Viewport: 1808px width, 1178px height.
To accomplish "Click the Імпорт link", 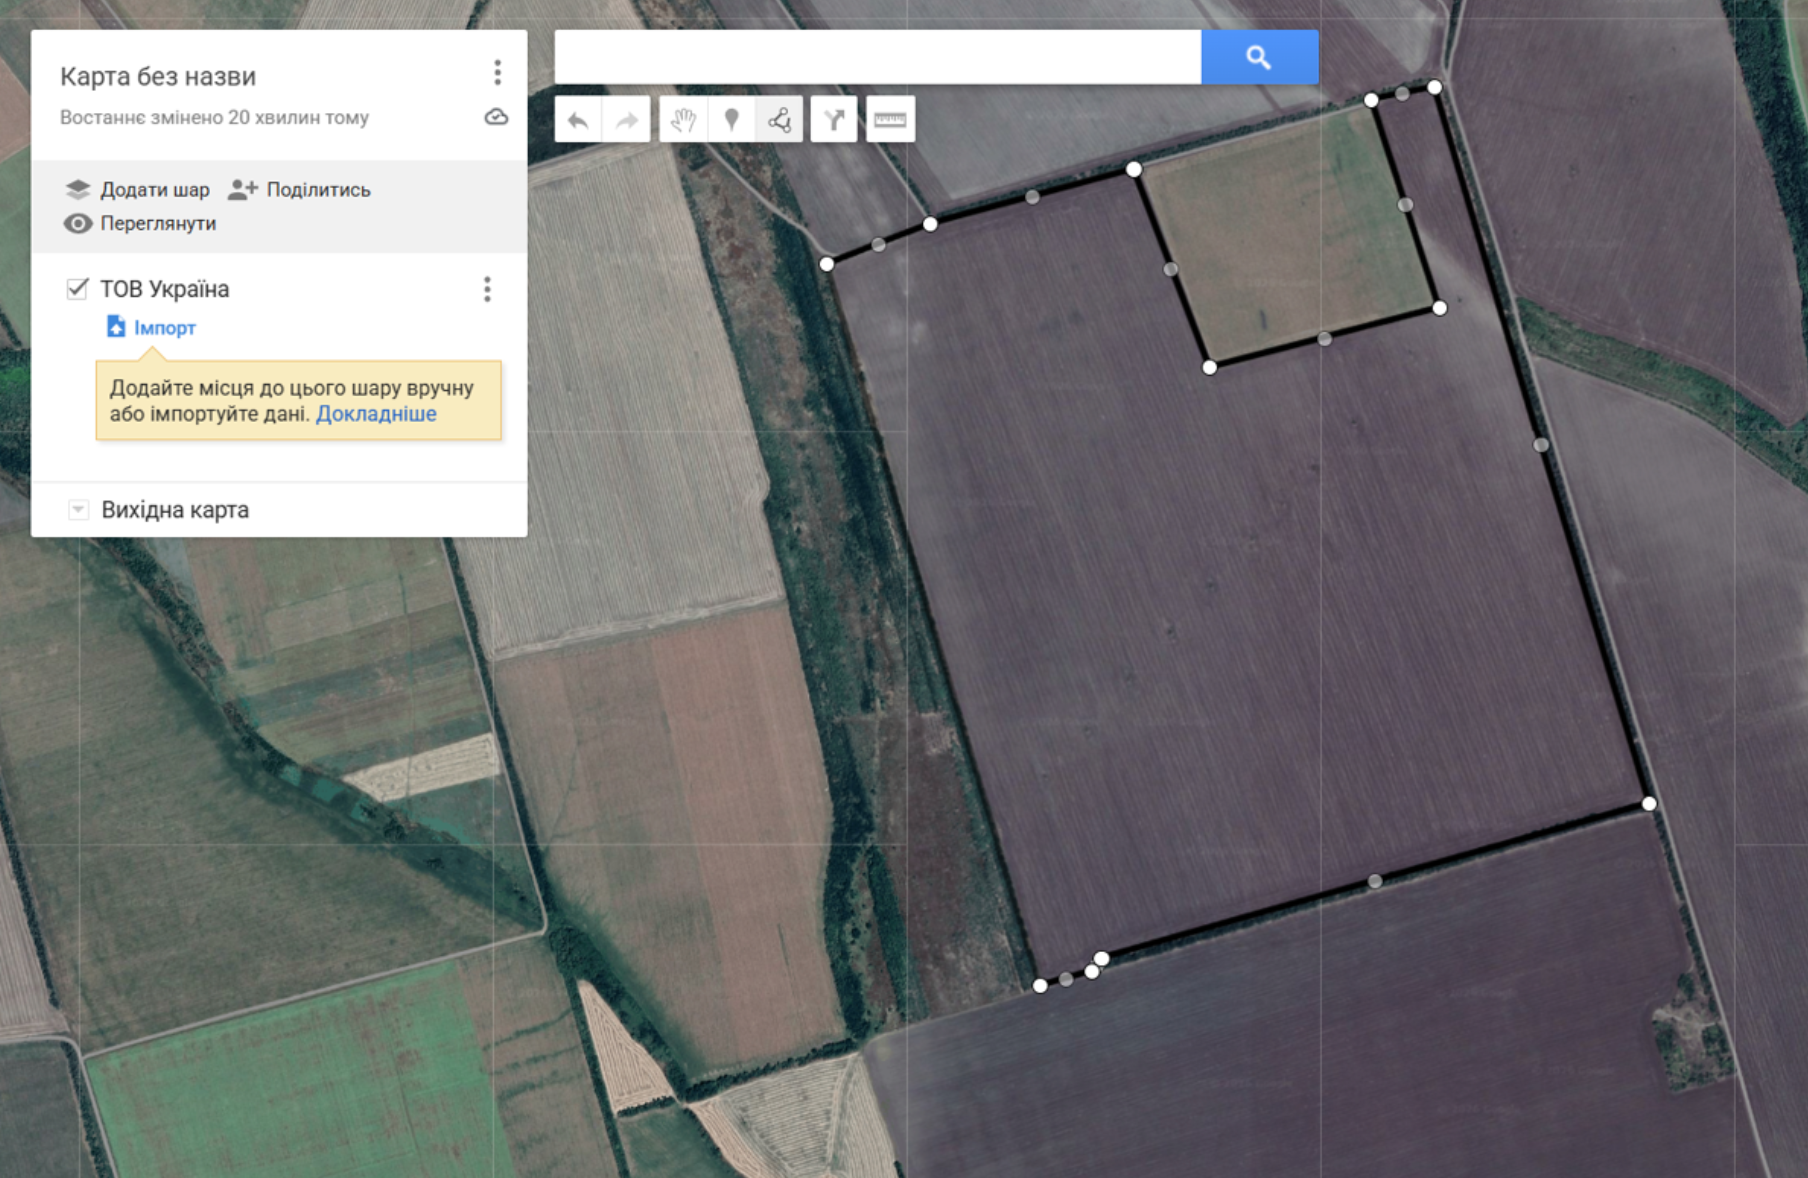I will click(x=164, y=328).
